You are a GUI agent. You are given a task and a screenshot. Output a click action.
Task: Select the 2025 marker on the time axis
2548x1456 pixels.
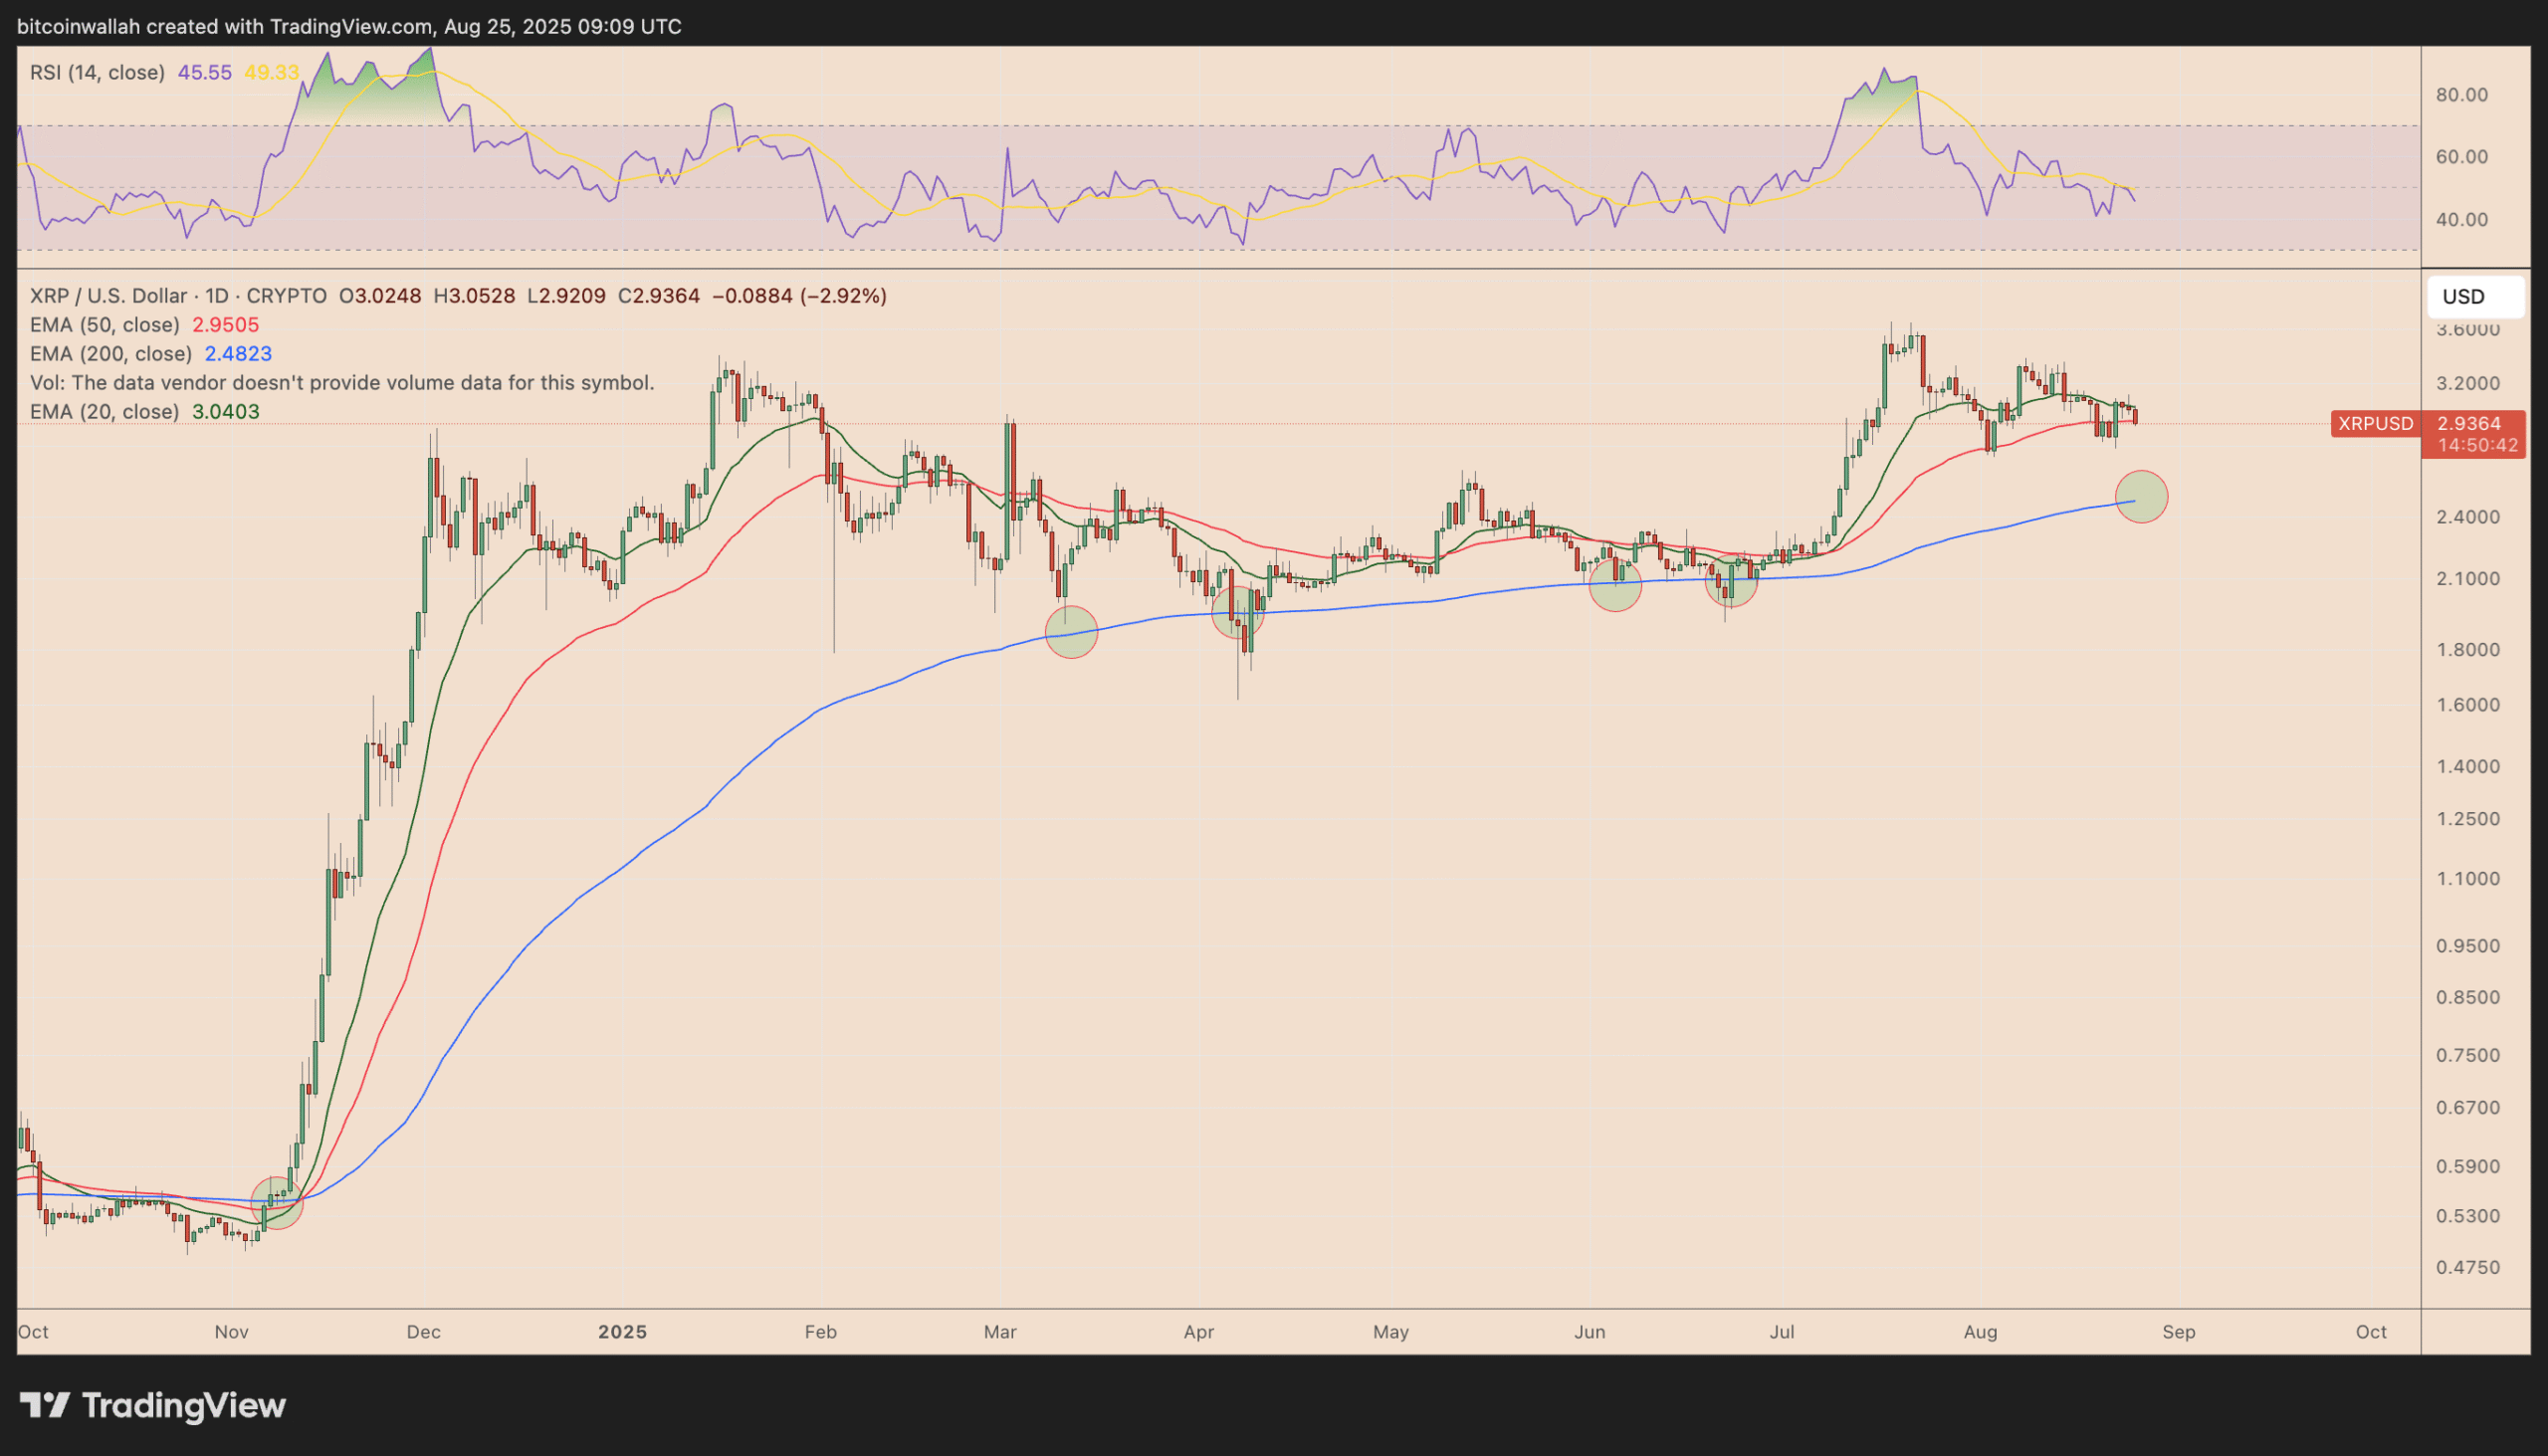click(622, 1331)
